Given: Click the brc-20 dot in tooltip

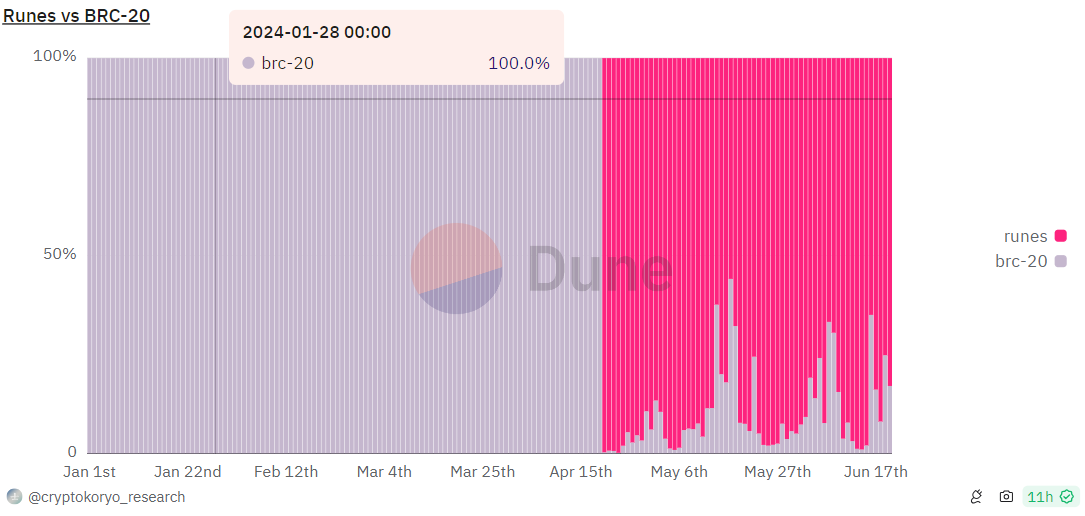Looking at the screenshot, I should [x=249, y=64].
